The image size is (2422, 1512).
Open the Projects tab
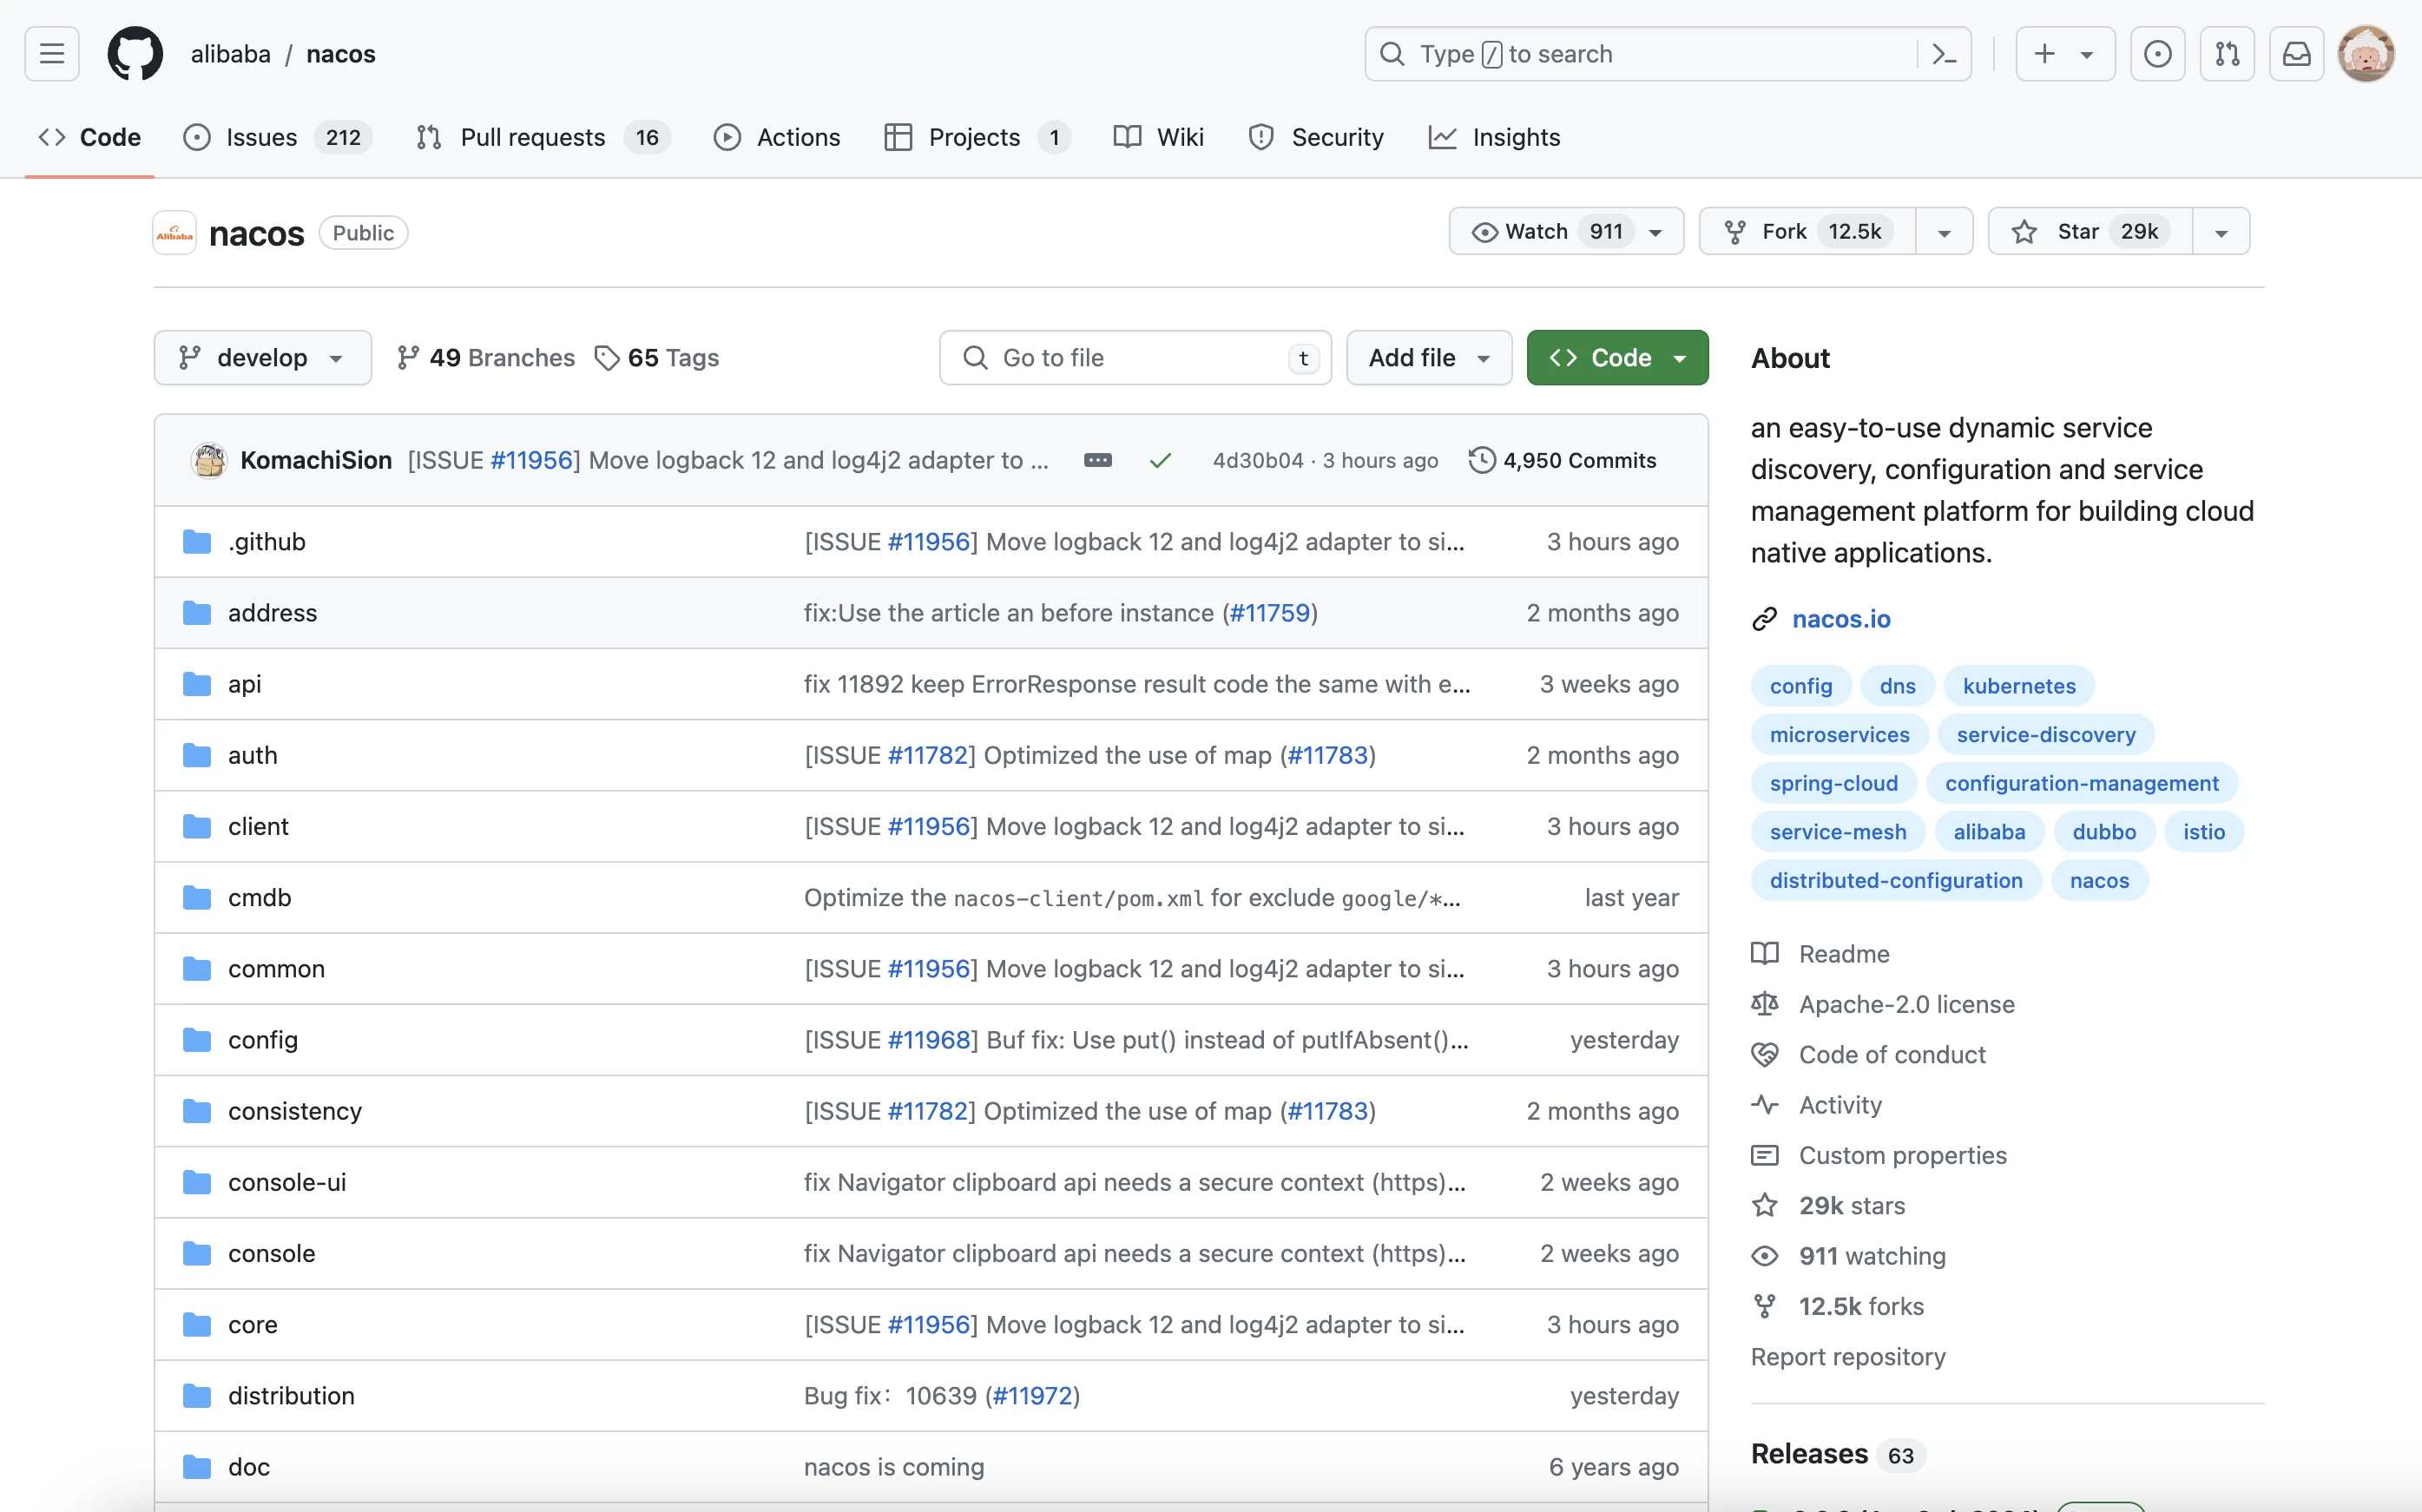click(x=977, y=137)
